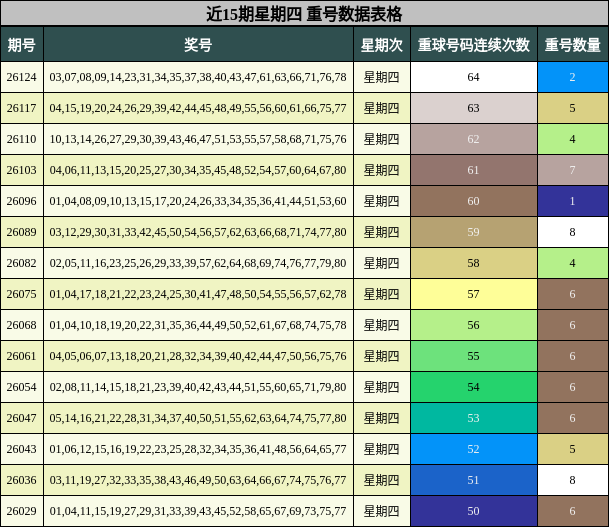Click the 重球号码连续次数 column header

pyautogui.click(x=474, y=45)
